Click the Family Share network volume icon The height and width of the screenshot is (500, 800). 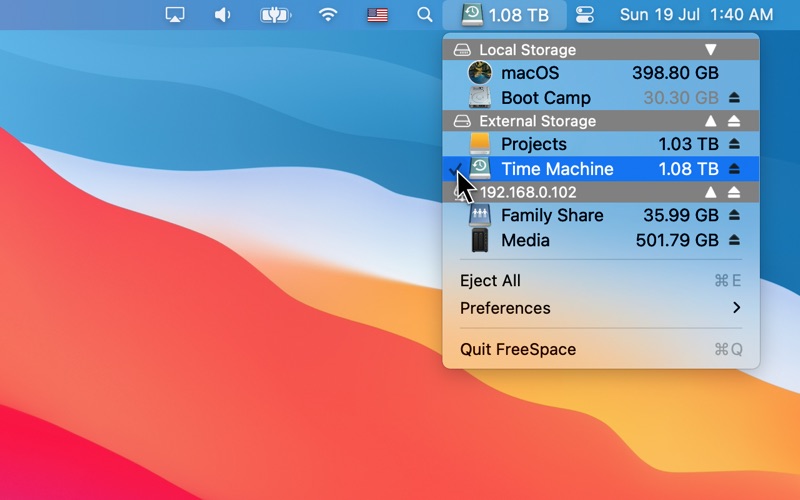[480, 215]
